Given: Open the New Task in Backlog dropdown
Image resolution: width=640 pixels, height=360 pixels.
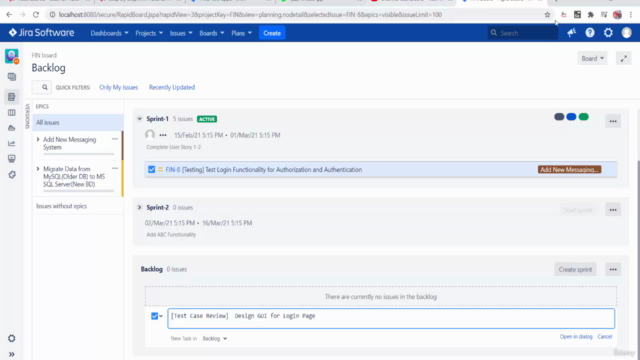Looking at the screenshot, I should (215, 338).
